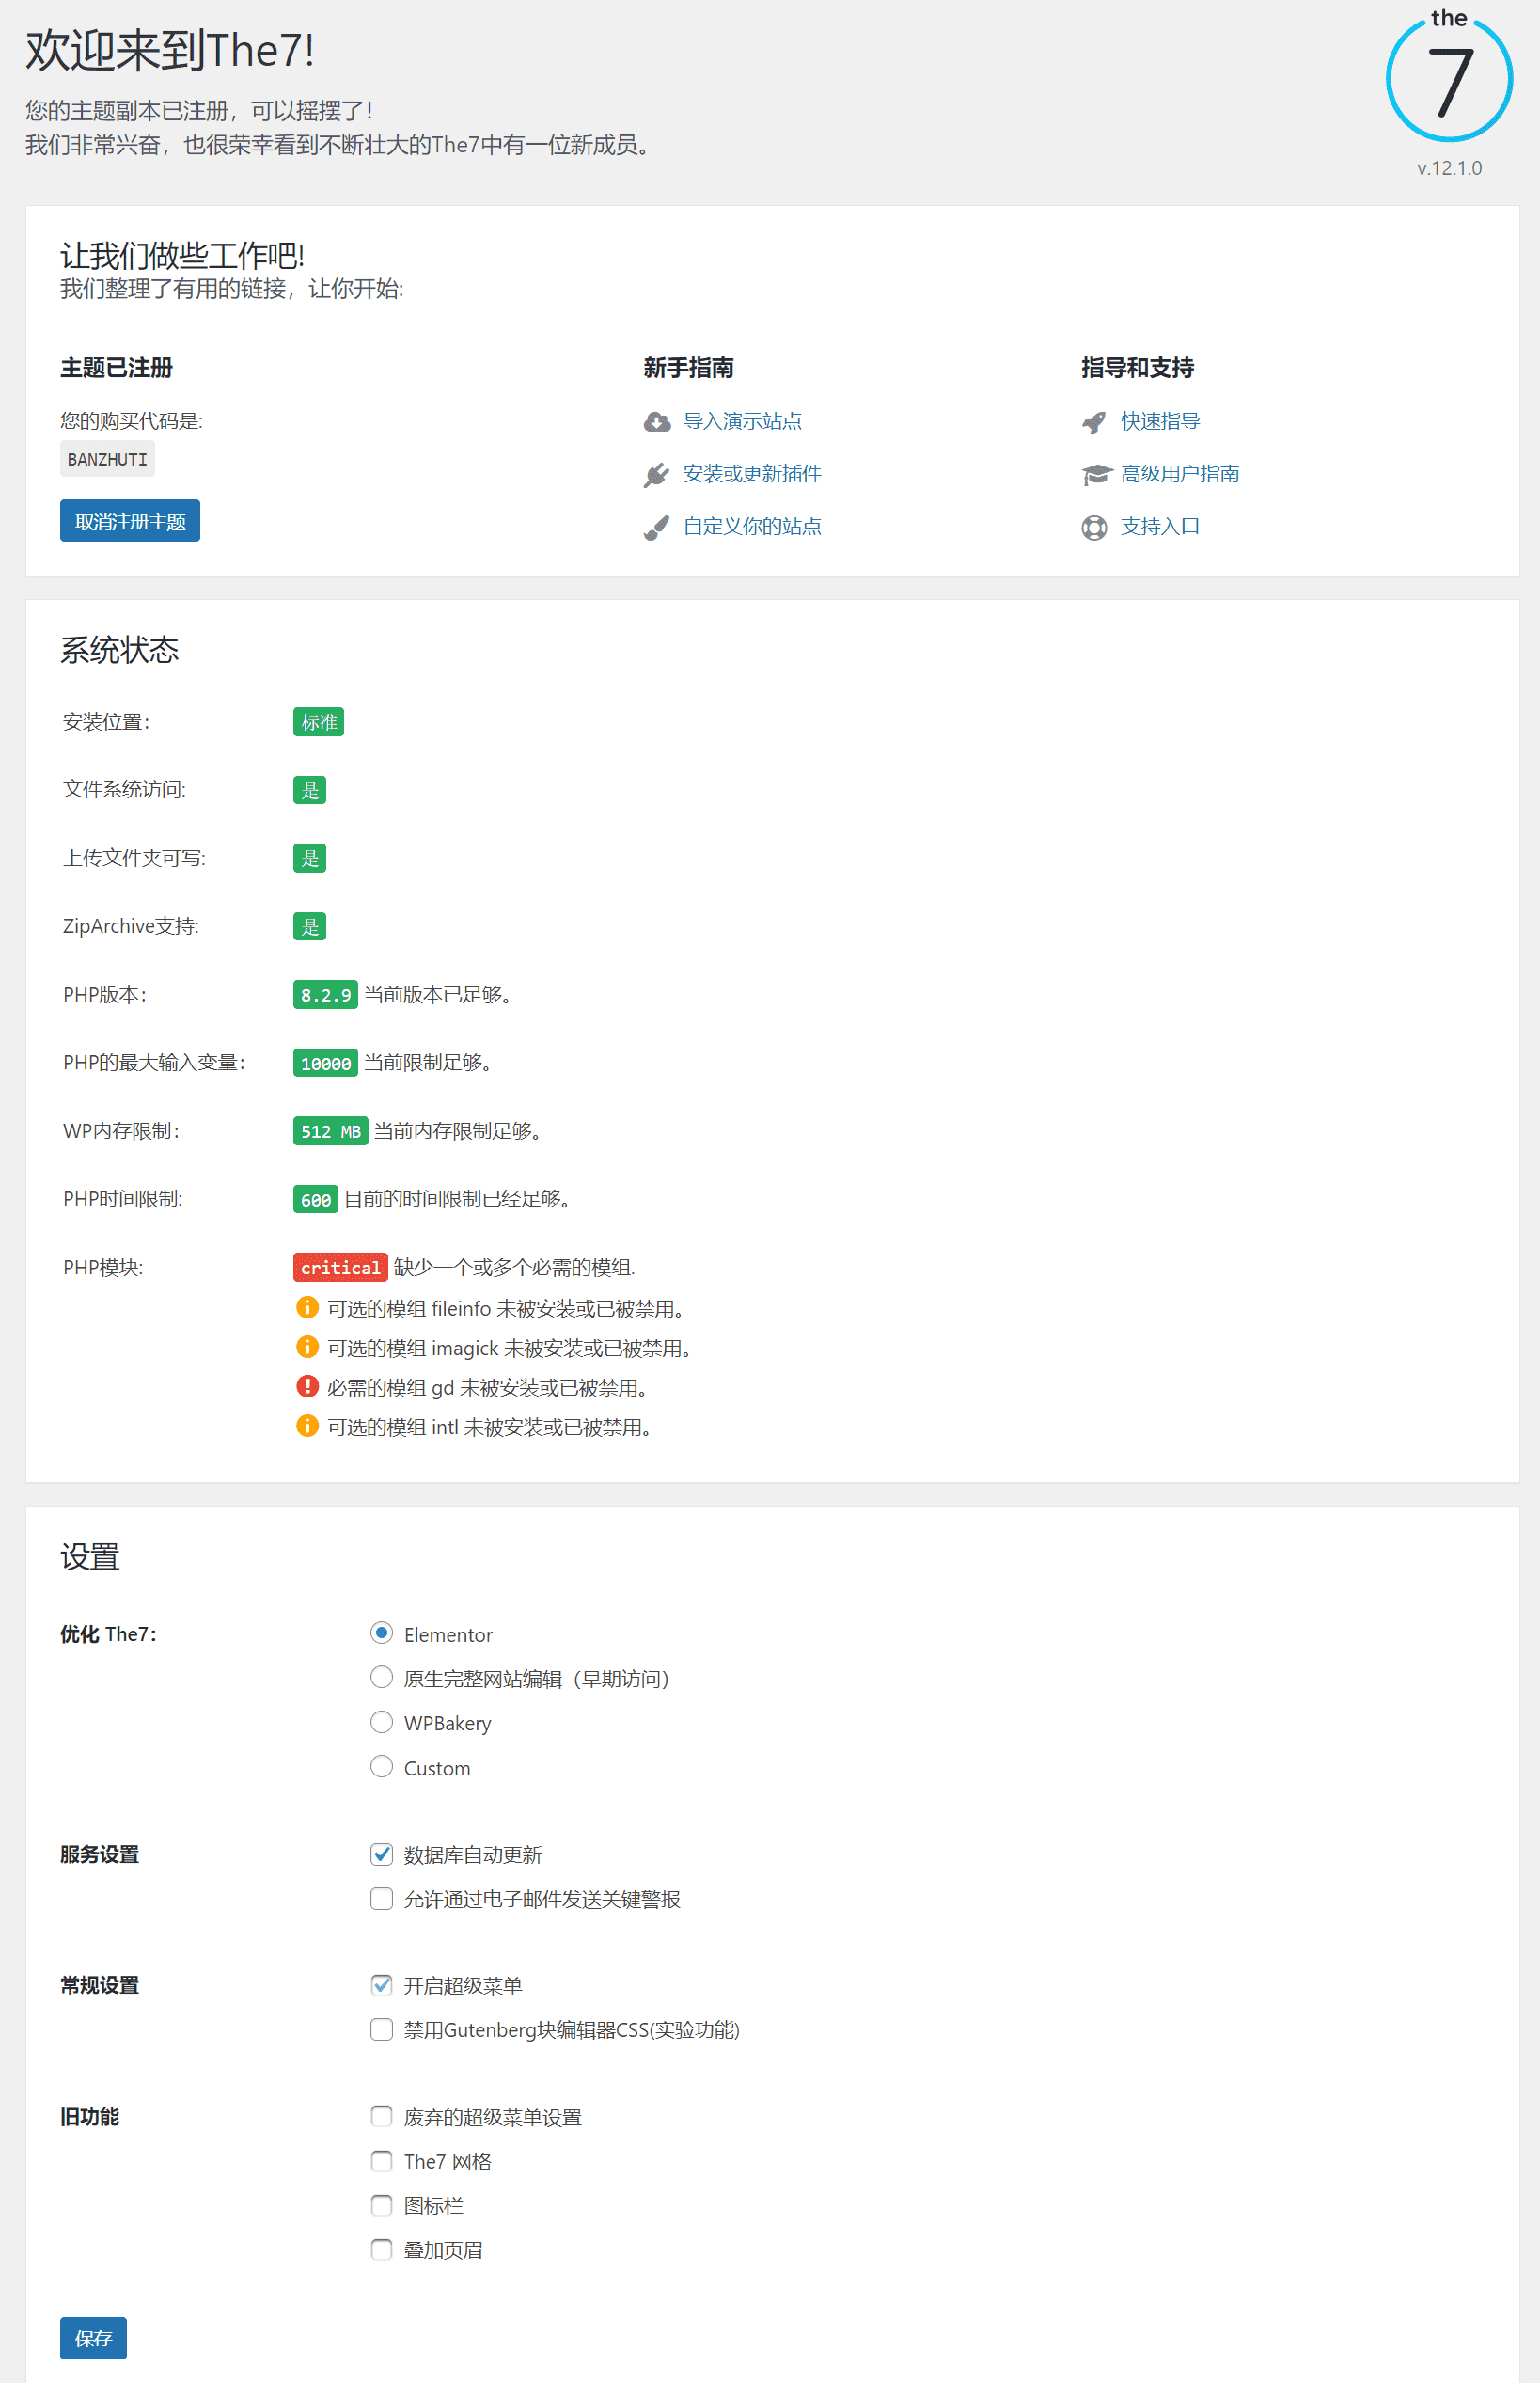Uncheck the 数据库自动更新 checkbox
The image size is (1540, 2383).
point(381,1854)
